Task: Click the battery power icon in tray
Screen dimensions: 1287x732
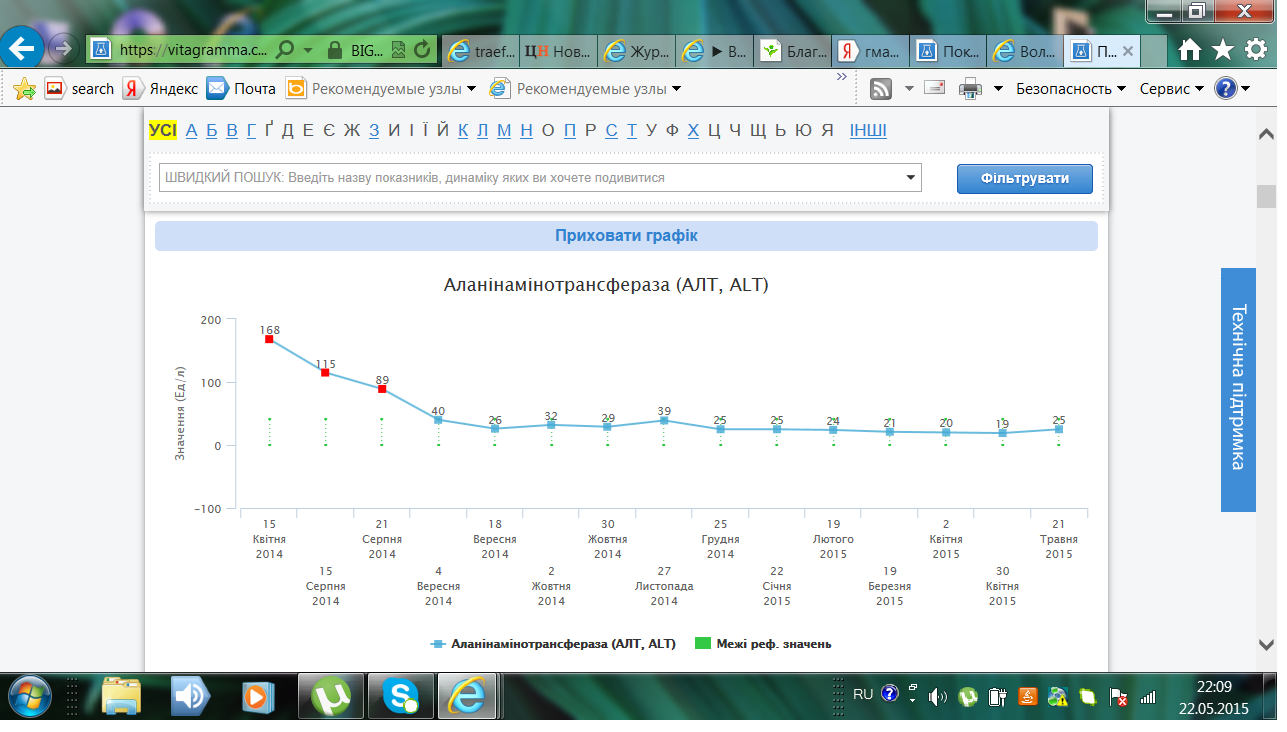Action: tap(997, 696)
